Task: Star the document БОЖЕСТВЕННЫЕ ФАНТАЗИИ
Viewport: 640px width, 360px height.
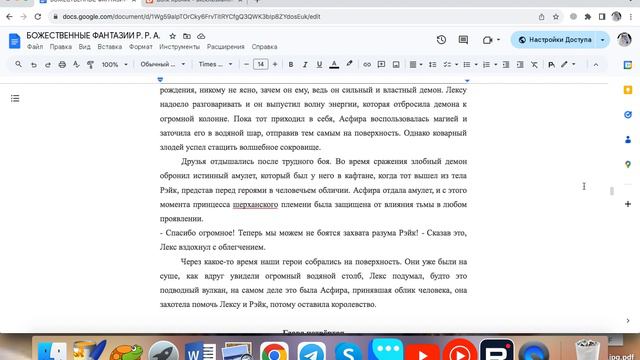Action: click(x=173, y=36)
